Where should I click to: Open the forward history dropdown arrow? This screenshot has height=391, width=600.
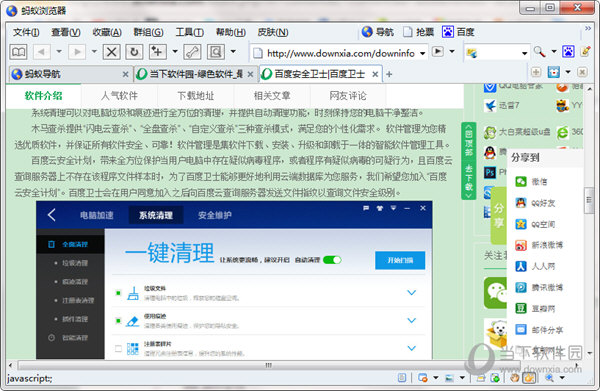pyautogui.click(x=94, y=51)
